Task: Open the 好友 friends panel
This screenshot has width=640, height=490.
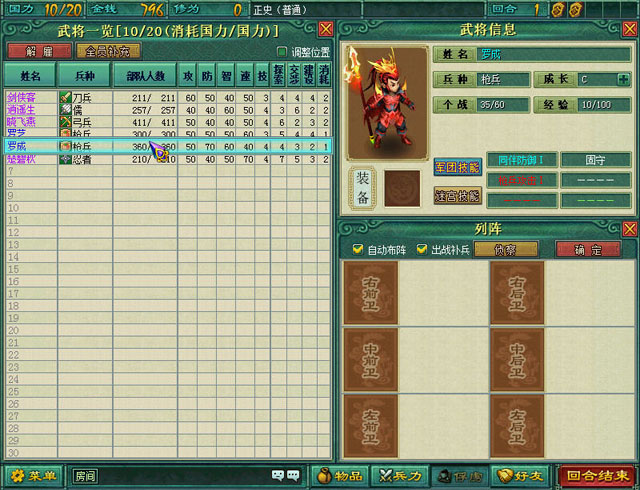Action: point(520,476)
